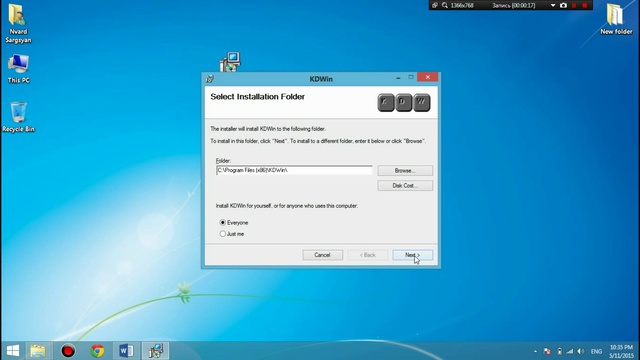Select the This PC desktop icon

(x=18, y=69)
